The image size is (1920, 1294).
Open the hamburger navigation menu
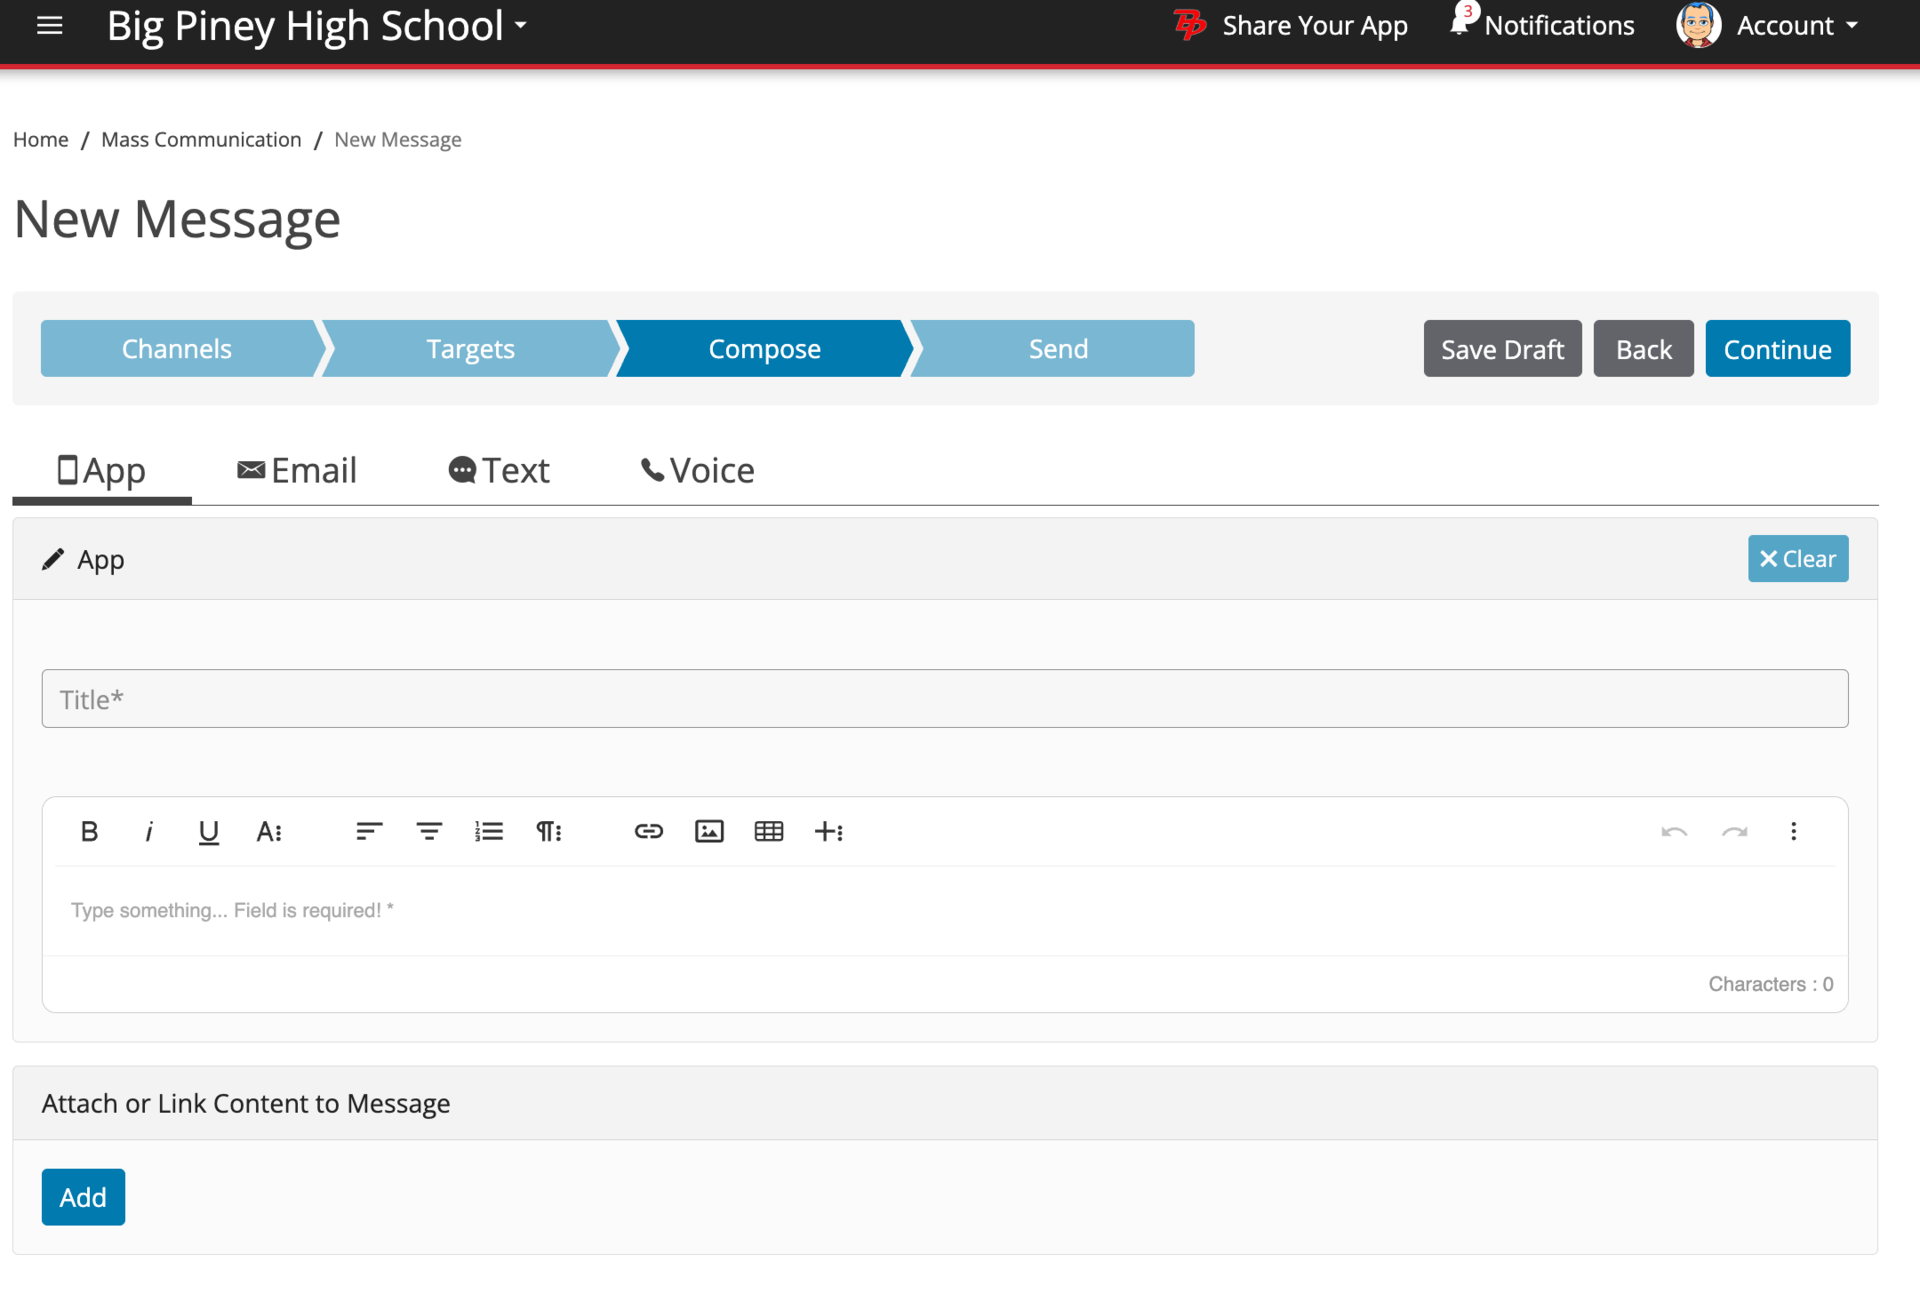(x=49, y=26)
